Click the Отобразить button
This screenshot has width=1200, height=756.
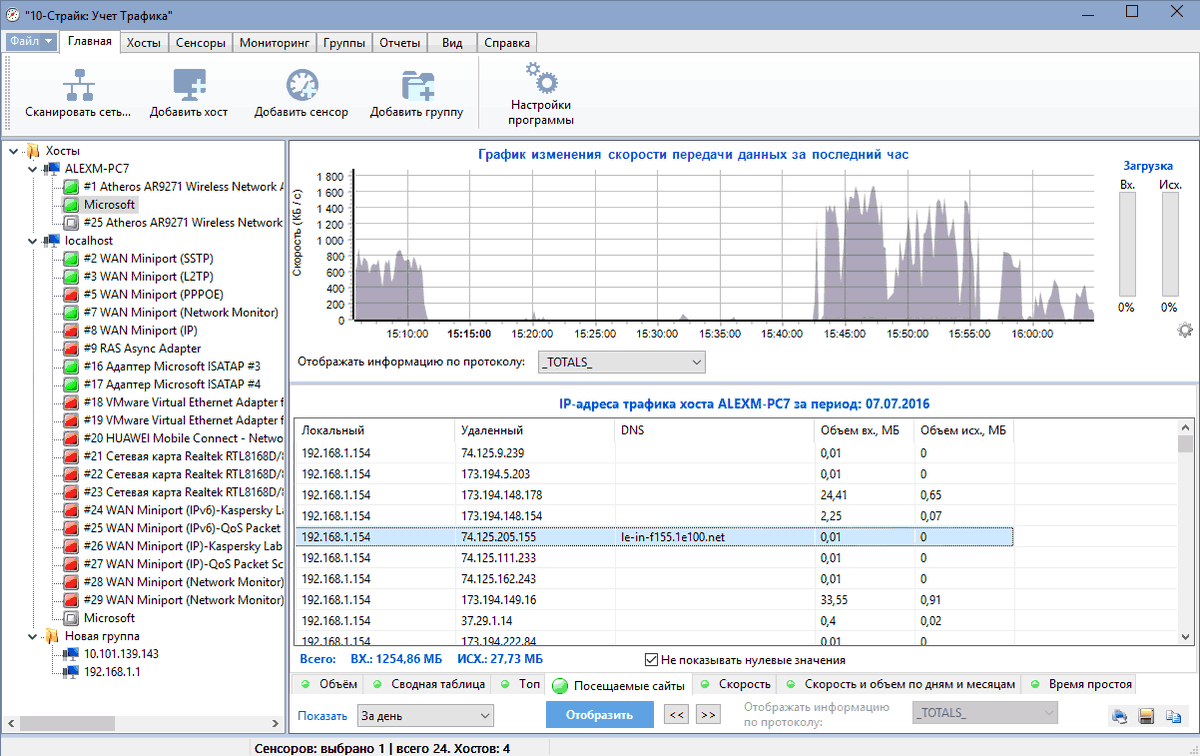pos(599,715)
